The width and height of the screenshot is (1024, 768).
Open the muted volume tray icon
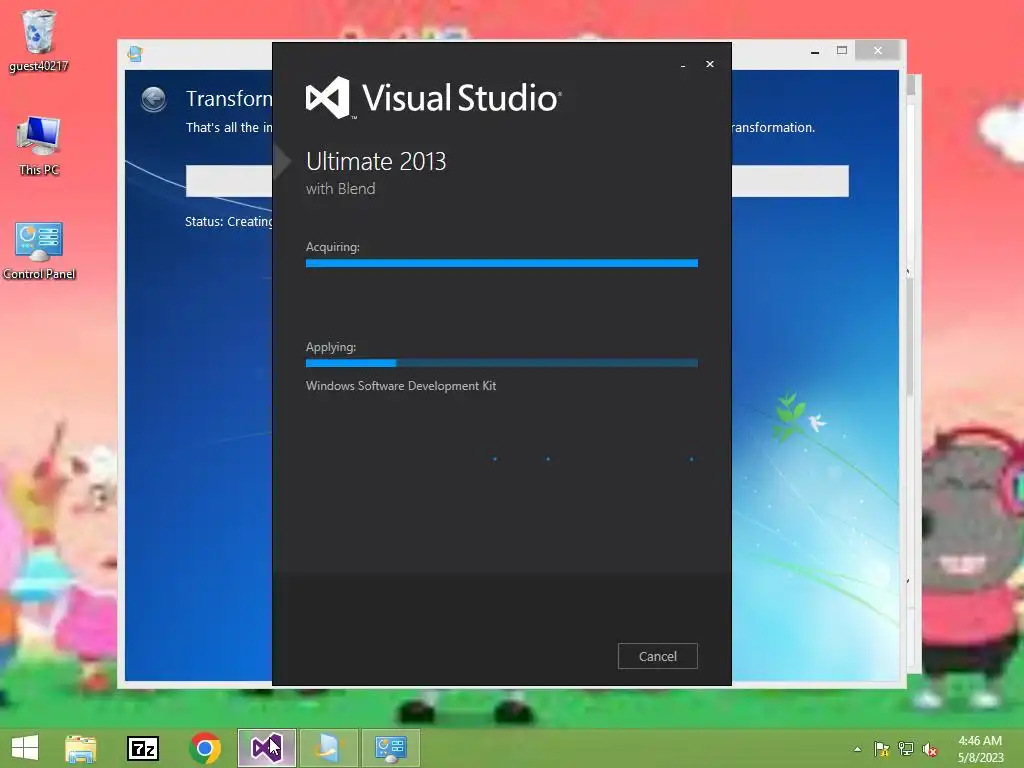point(930,749)
